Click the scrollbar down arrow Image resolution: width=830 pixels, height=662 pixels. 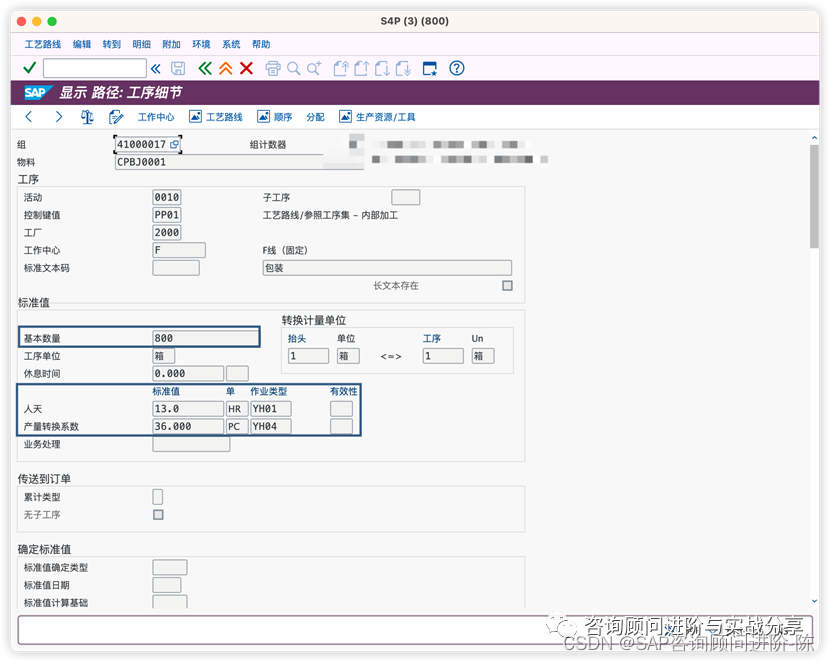[814, 601]
